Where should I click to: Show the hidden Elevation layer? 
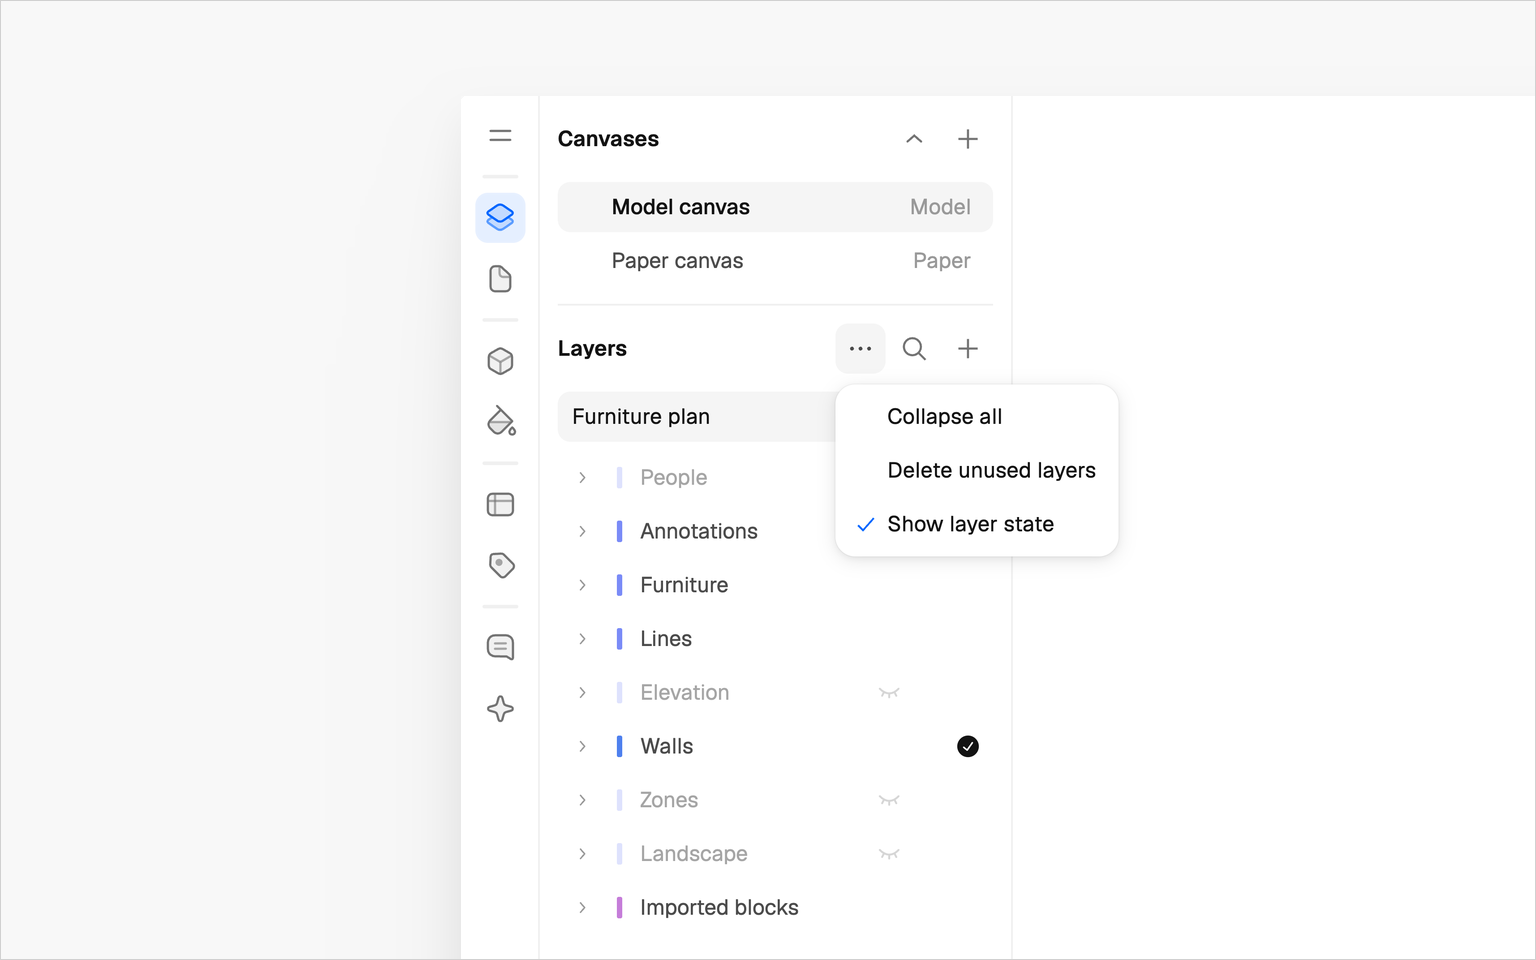tap(889, 693)
